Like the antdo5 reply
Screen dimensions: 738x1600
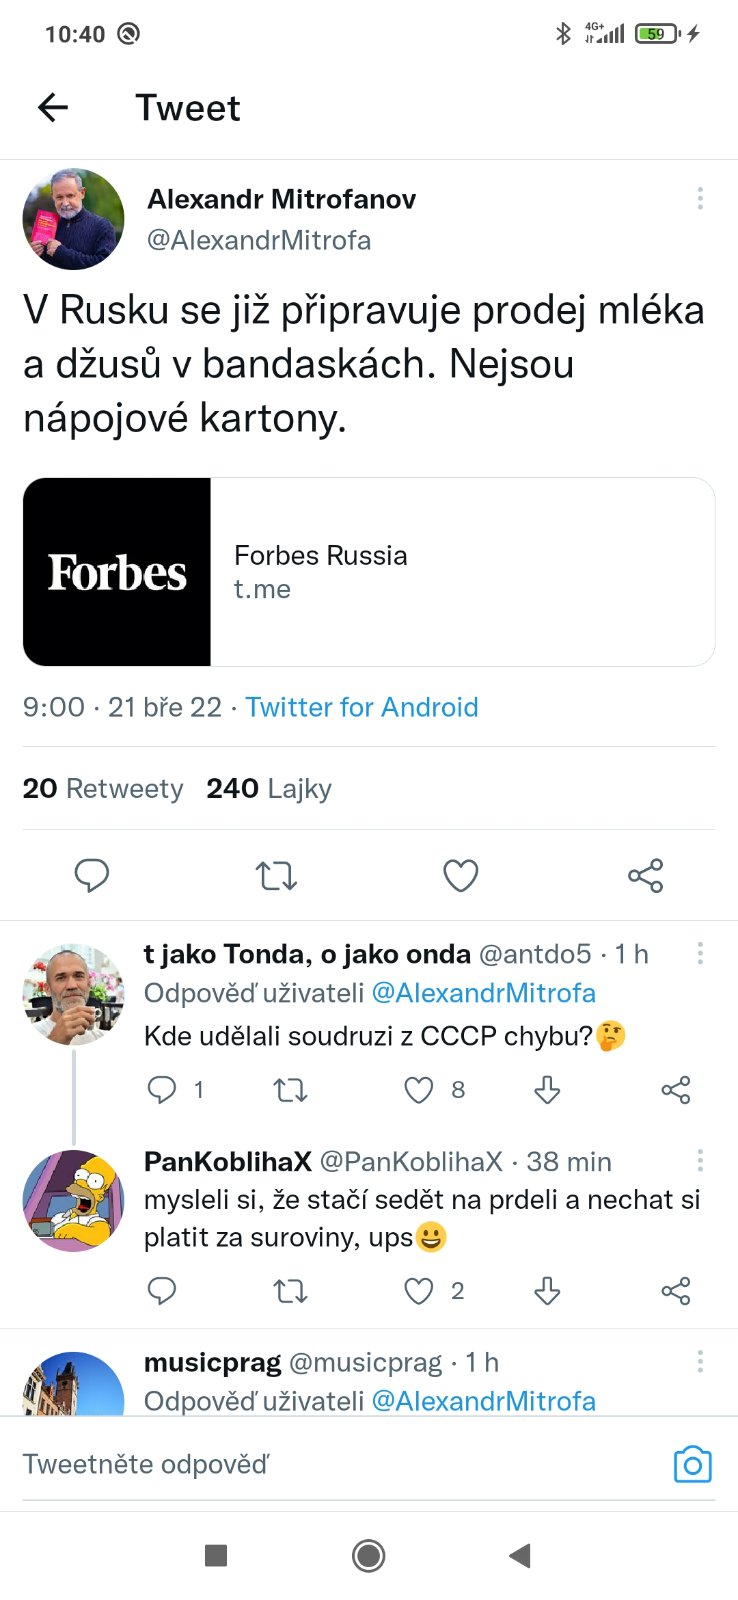point(418,1090)
